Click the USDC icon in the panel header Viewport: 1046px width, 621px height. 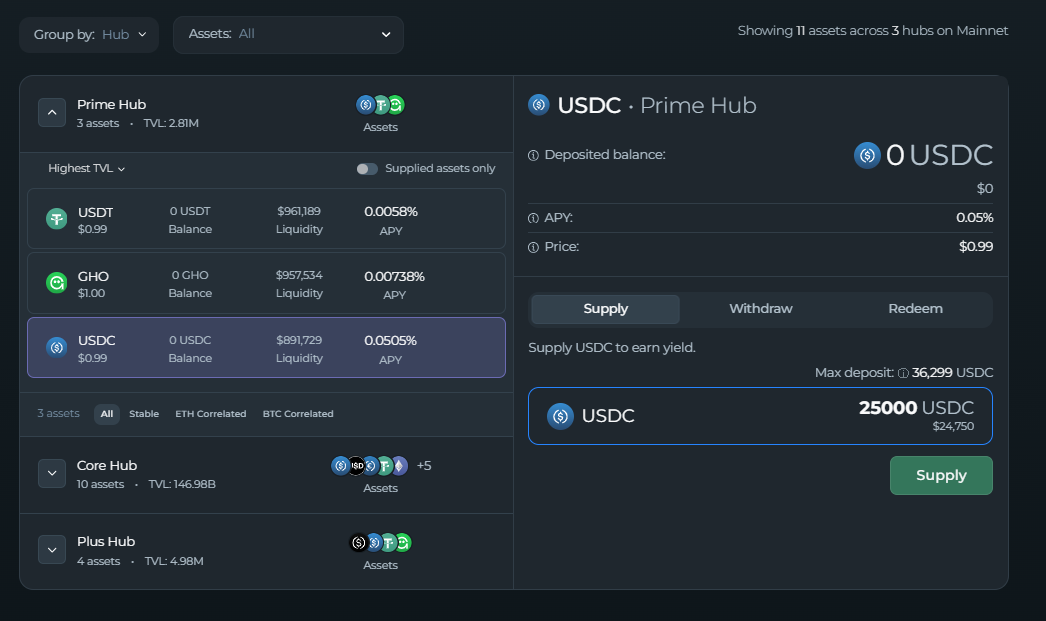coord(539,105)
